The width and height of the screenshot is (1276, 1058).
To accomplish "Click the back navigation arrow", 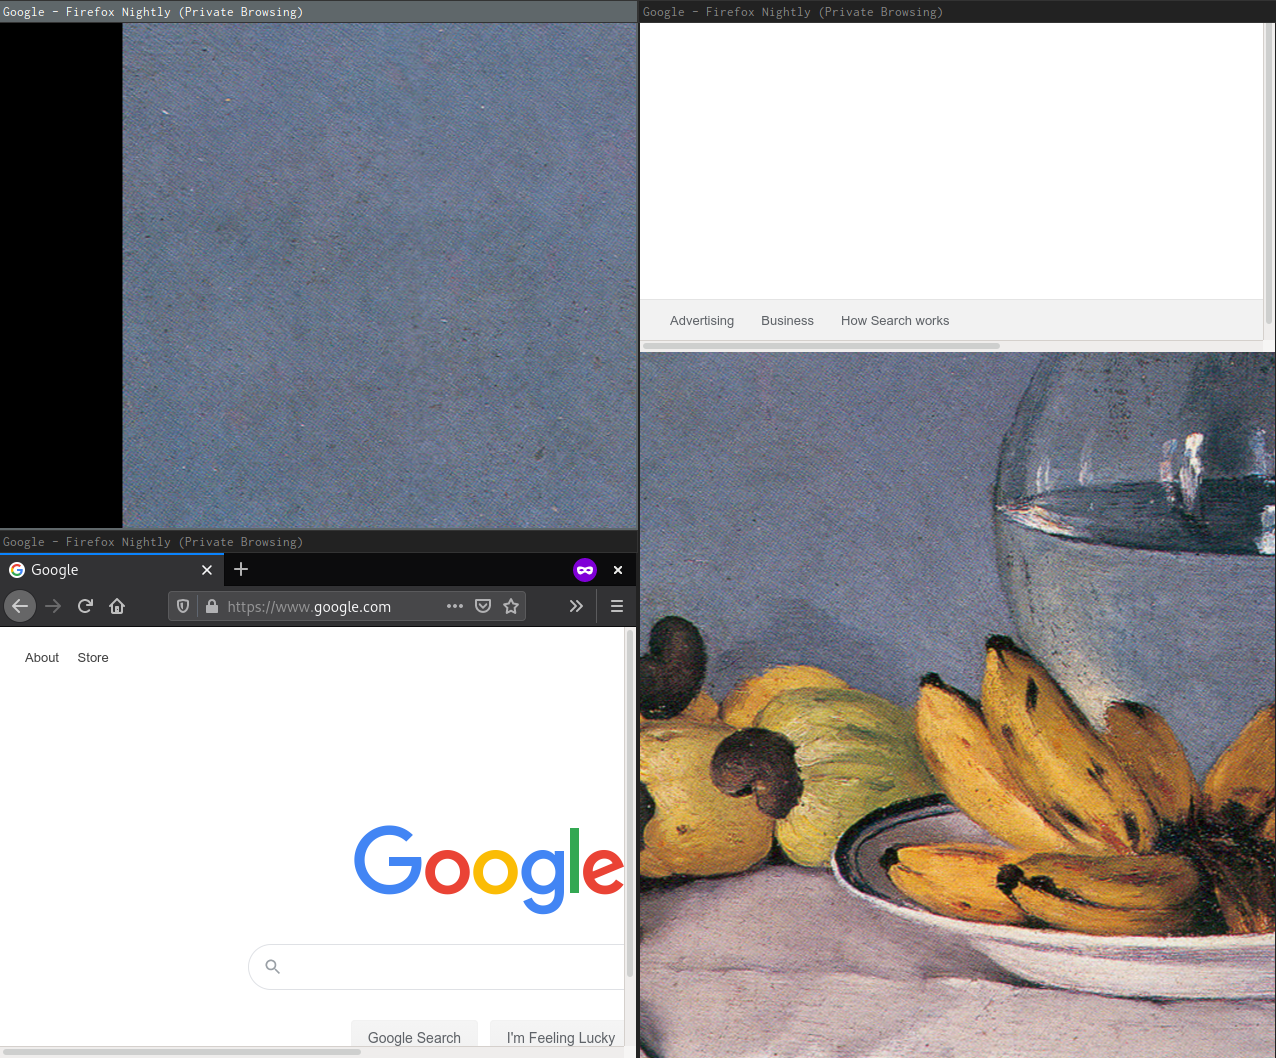I will coord(20,606).
